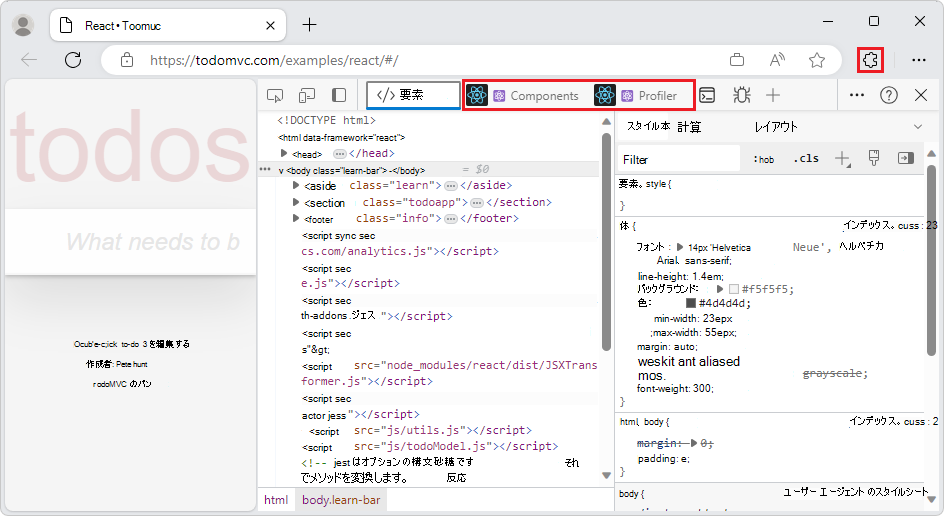The height and width of the screenshot is (516, 944).
Task: Refresh the page
Action: click(73, 60)
